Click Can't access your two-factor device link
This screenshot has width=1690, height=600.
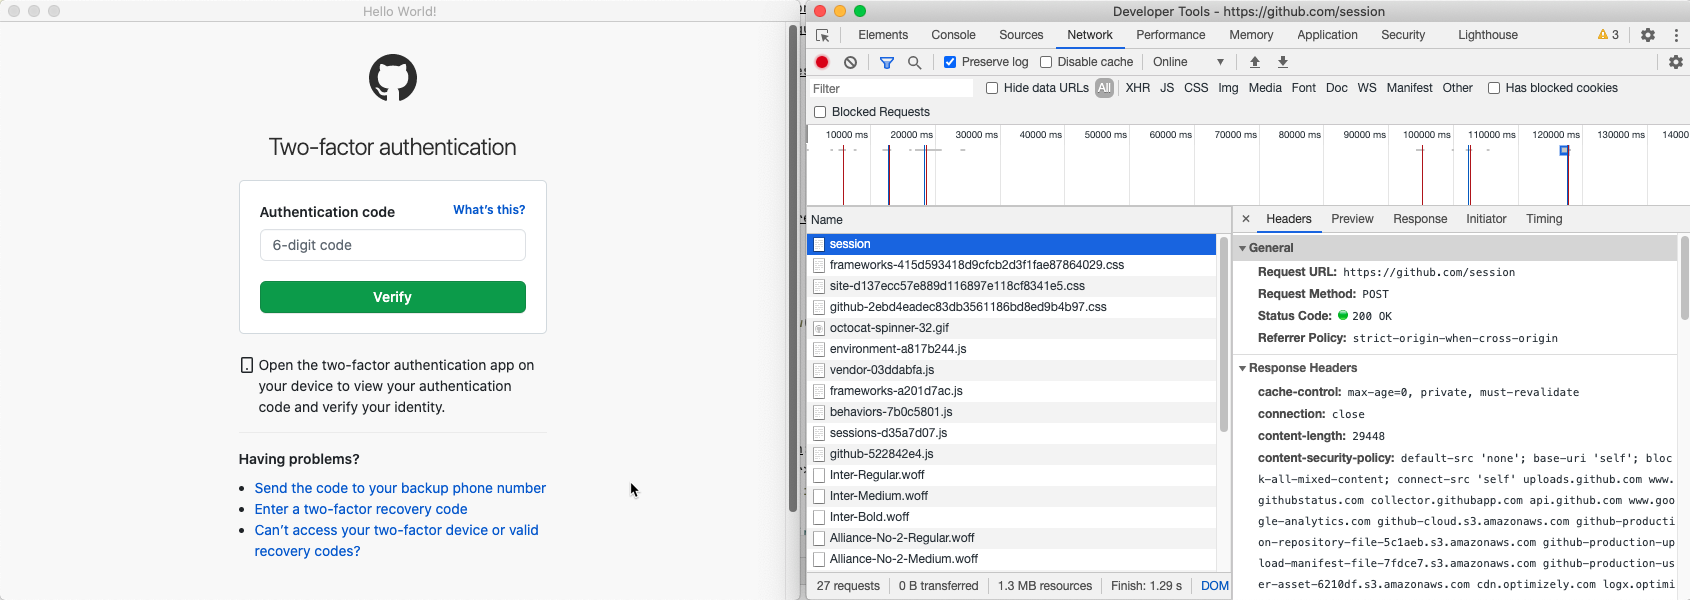(x=396, y=540)
